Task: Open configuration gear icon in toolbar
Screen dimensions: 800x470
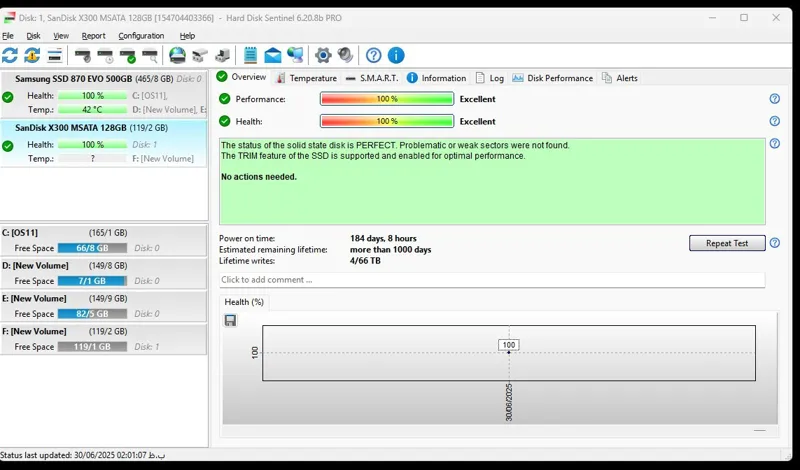Action: pos(323,55)
